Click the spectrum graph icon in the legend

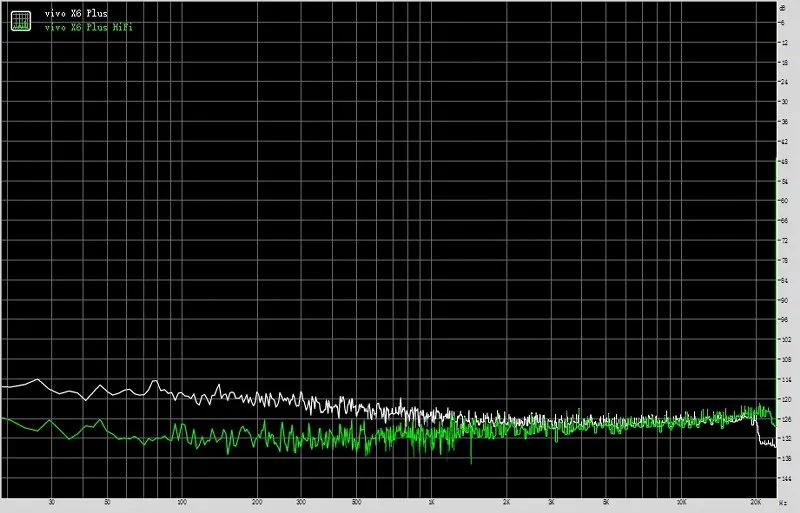click(21, 20)
